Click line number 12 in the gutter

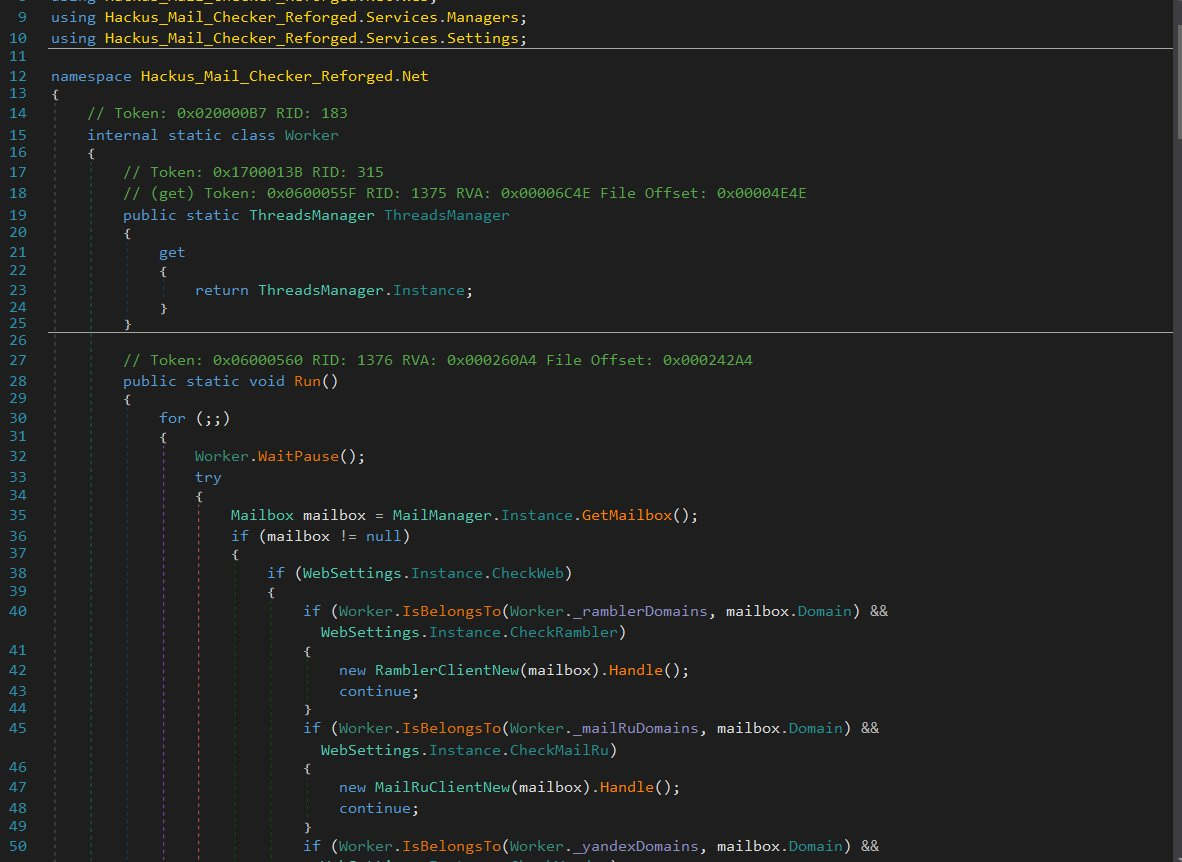(18, 76)
